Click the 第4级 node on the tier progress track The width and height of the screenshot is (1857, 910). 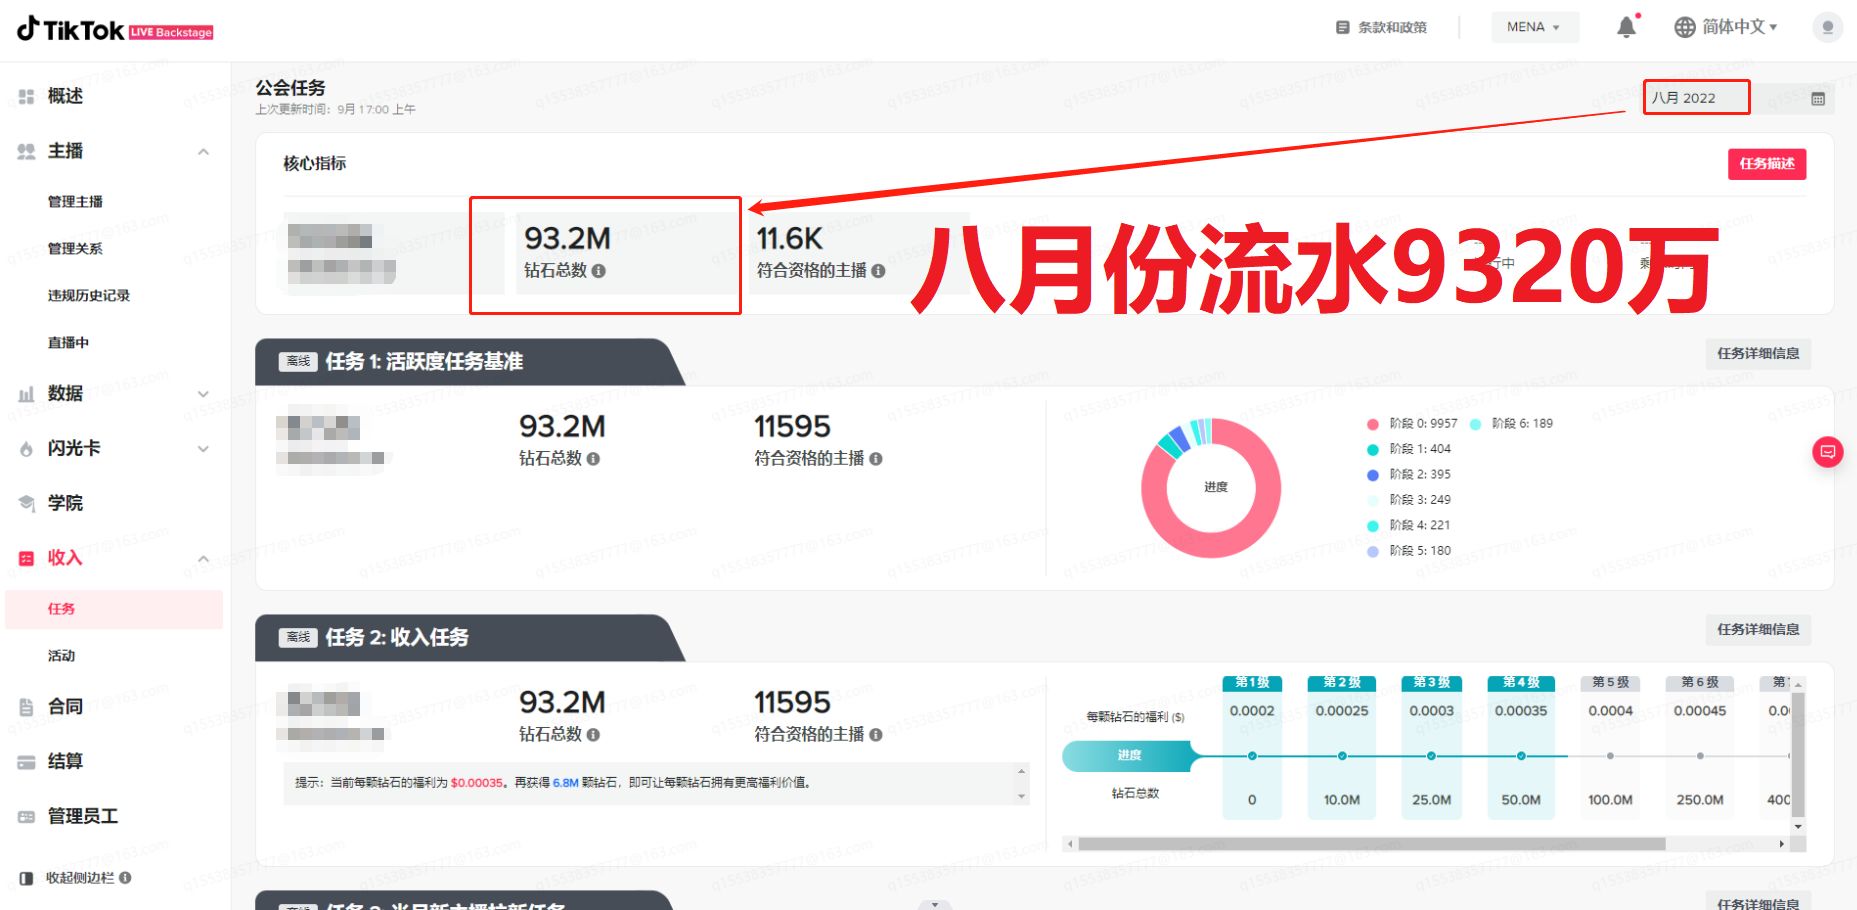point(1520,756)
